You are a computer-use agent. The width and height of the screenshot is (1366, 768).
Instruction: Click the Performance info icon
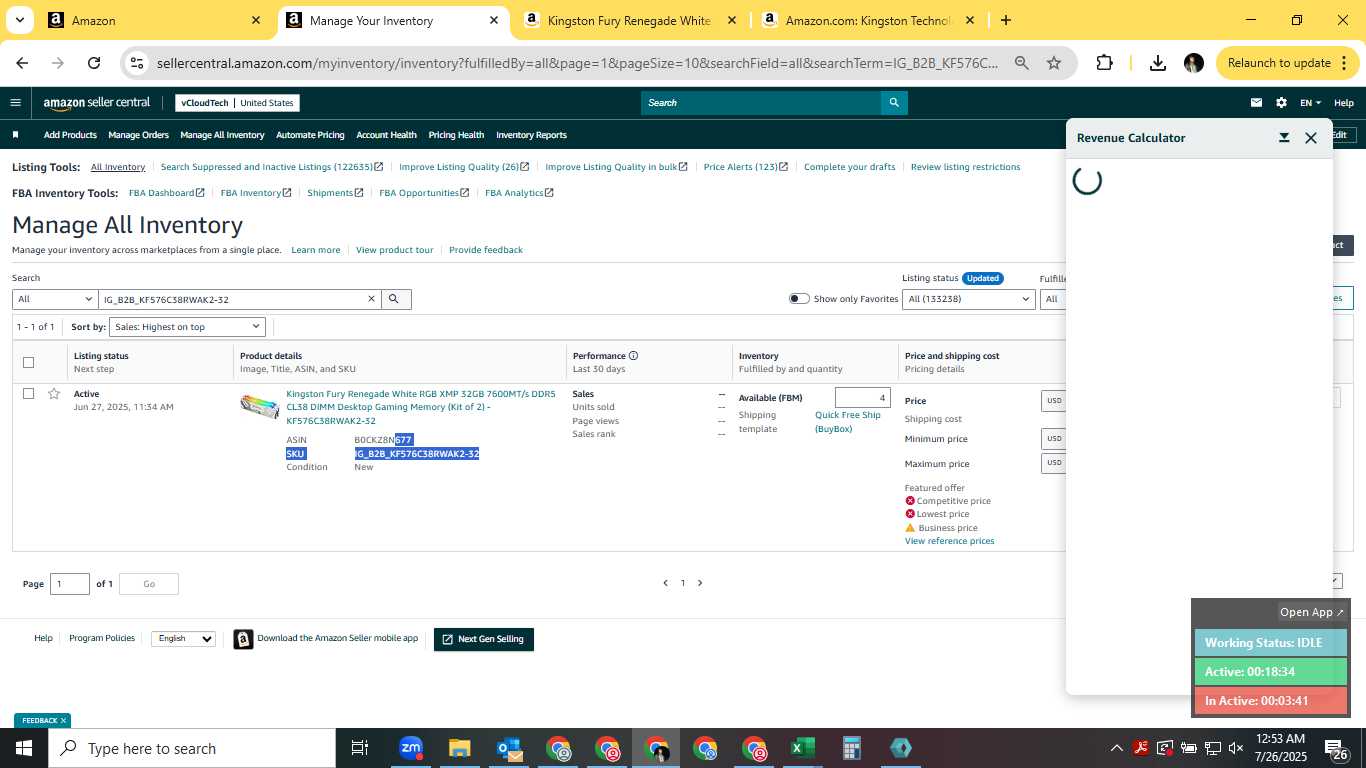click(633, 355)
